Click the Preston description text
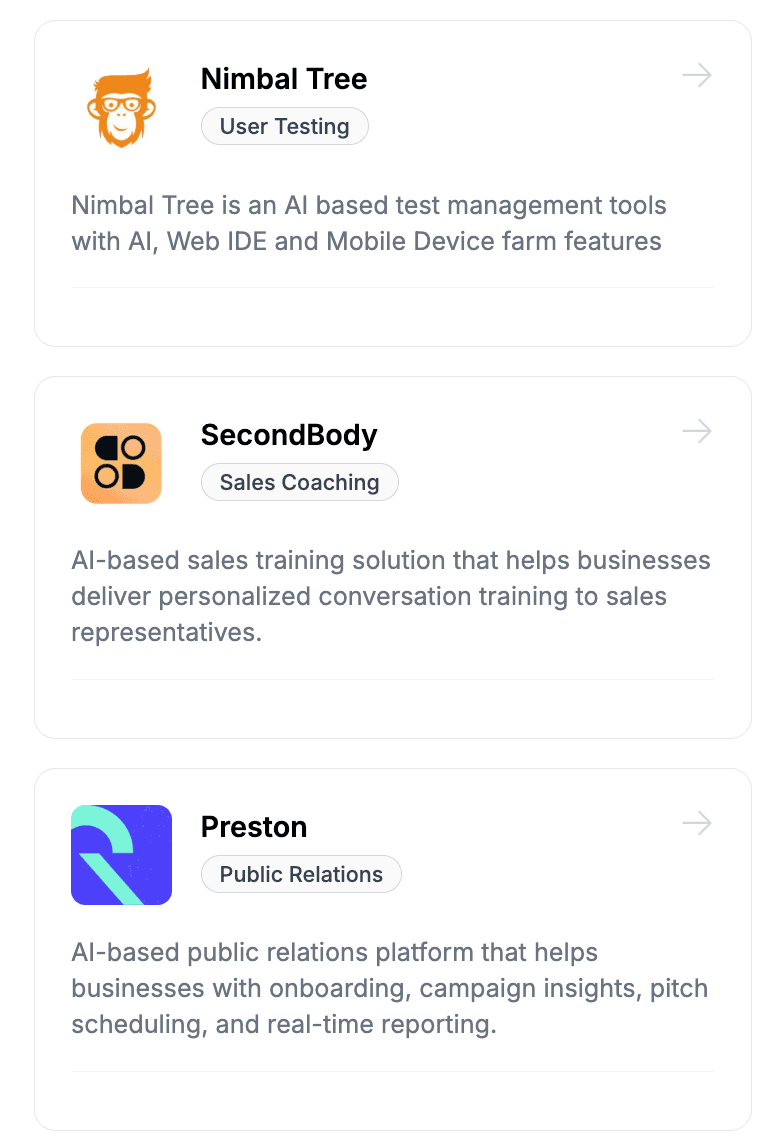Image resolution: width=778 pixels, height=1148 pixels. coord(390,988)
